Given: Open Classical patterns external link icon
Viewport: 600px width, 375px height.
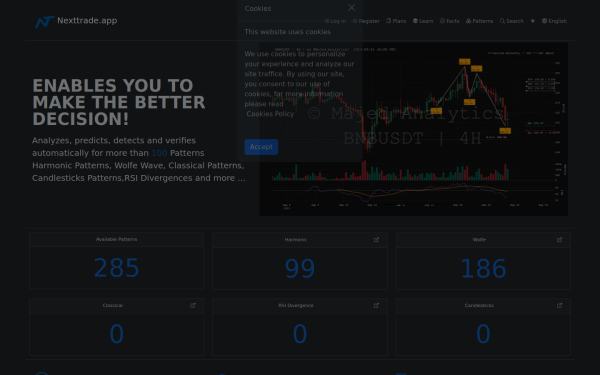Looking at the screenshot, I should (193, 305).
